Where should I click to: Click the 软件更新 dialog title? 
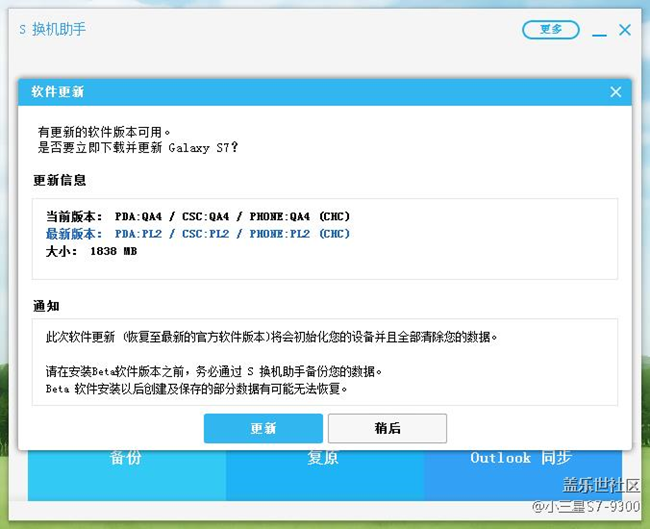[58, 92]
